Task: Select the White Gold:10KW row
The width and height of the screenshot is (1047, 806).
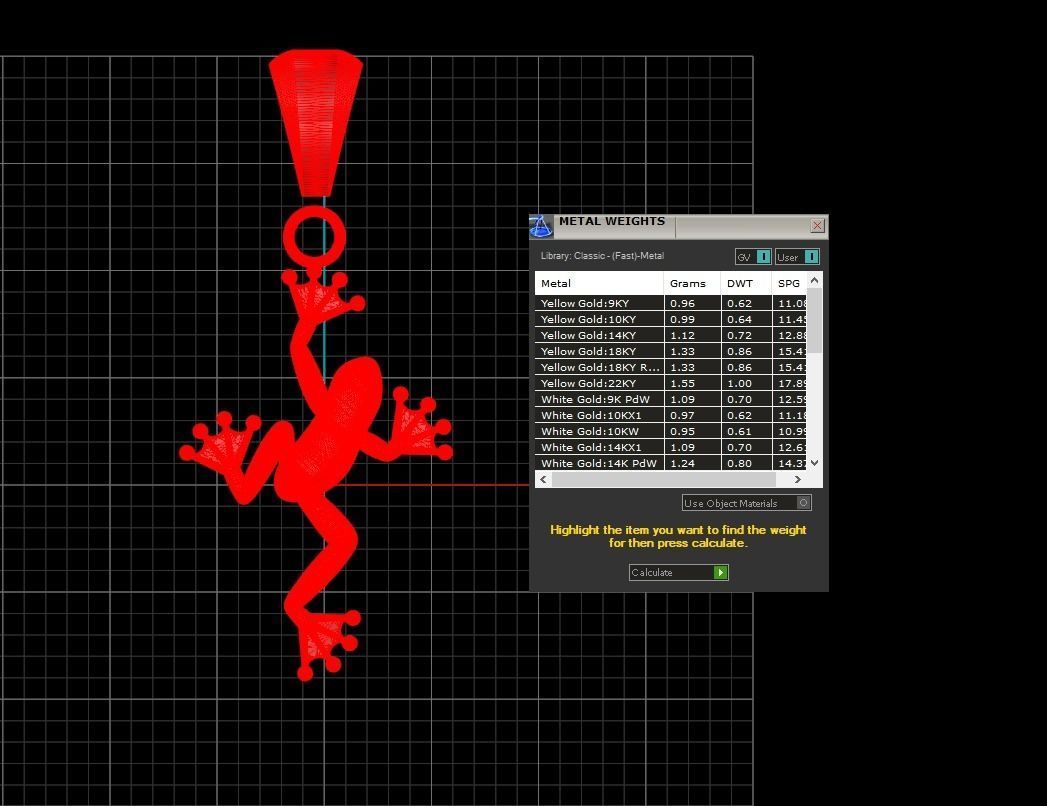Action: tap(670, 431)
